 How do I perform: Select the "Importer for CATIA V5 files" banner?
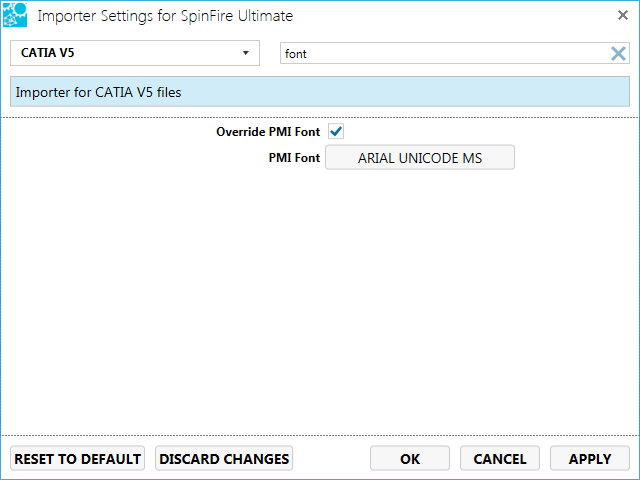tap(320, 93)
